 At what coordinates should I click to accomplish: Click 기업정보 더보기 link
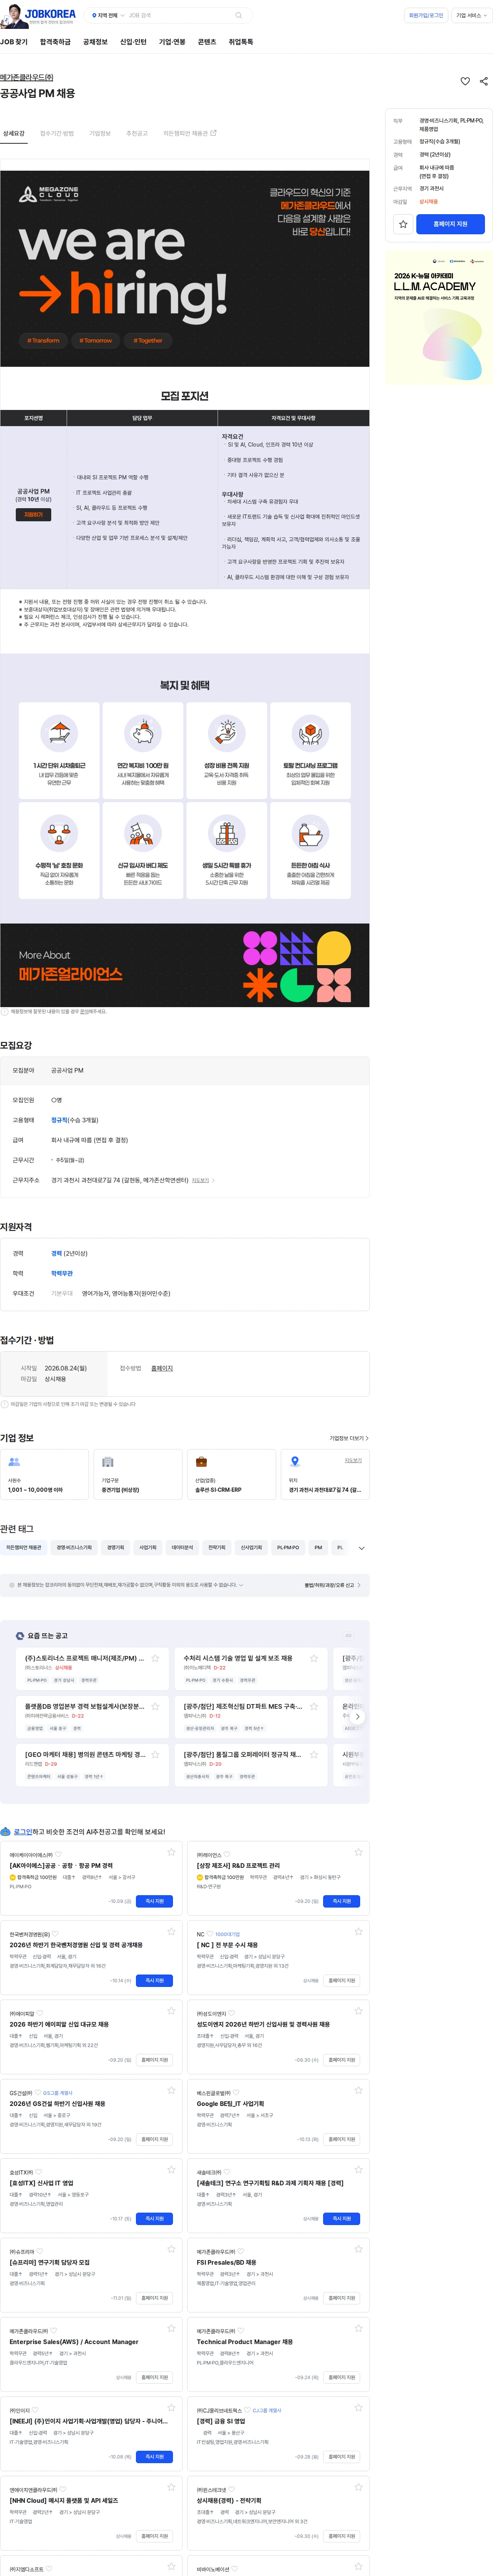pos(349,1438)
